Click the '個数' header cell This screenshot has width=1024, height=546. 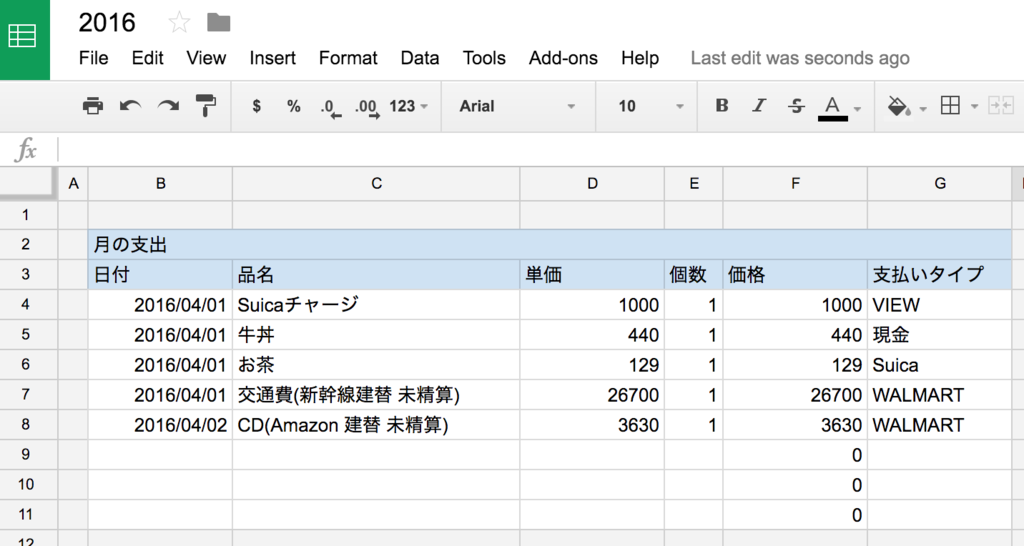[694, 274]
